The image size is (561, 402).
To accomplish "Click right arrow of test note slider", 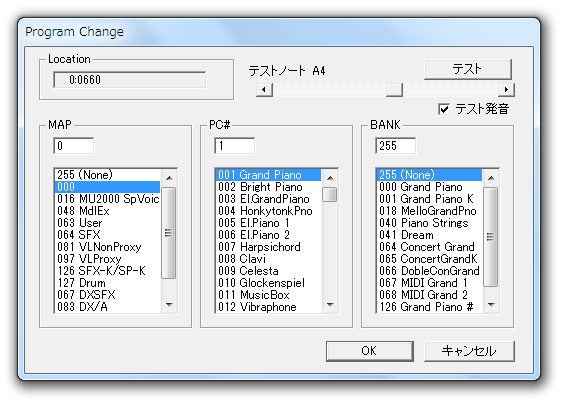I will pos(506,89).
